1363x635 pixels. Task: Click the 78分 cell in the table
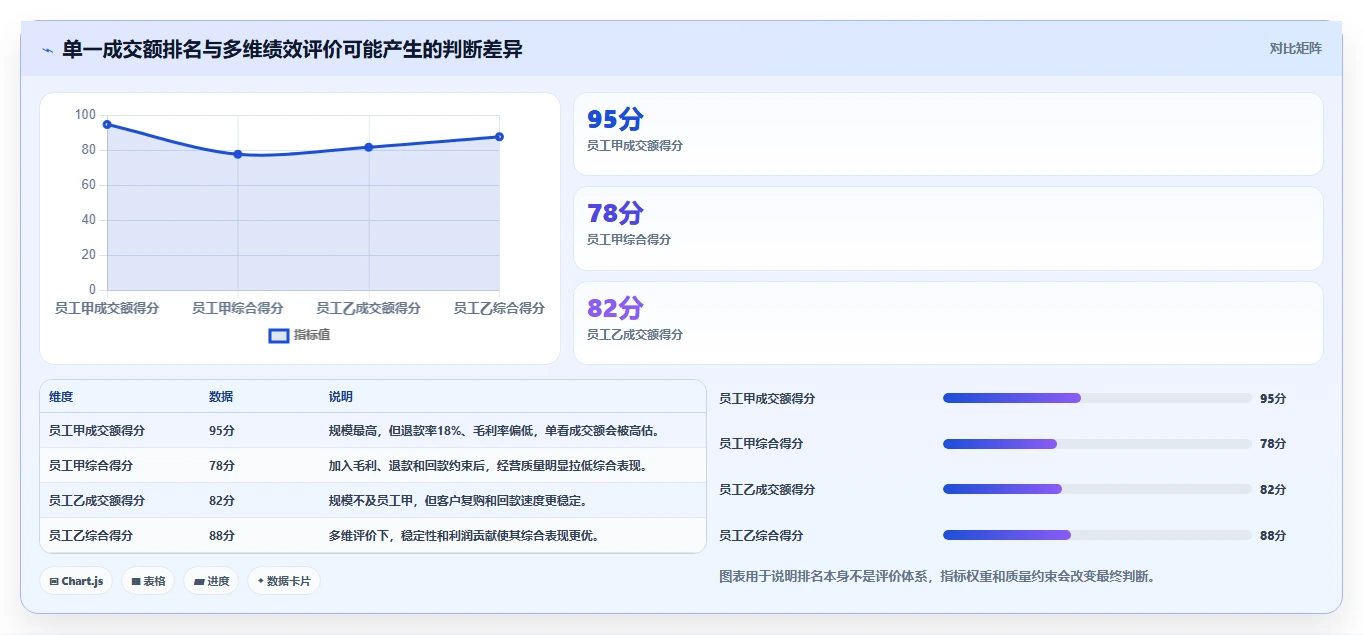222,466
